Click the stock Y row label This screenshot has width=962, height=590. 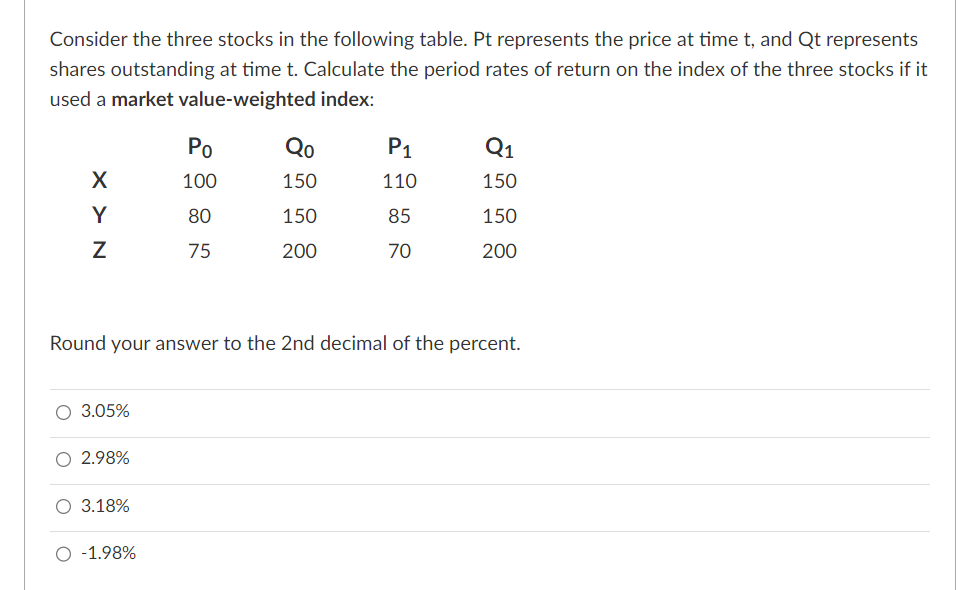pyautogui.click(x=98, y=216)
